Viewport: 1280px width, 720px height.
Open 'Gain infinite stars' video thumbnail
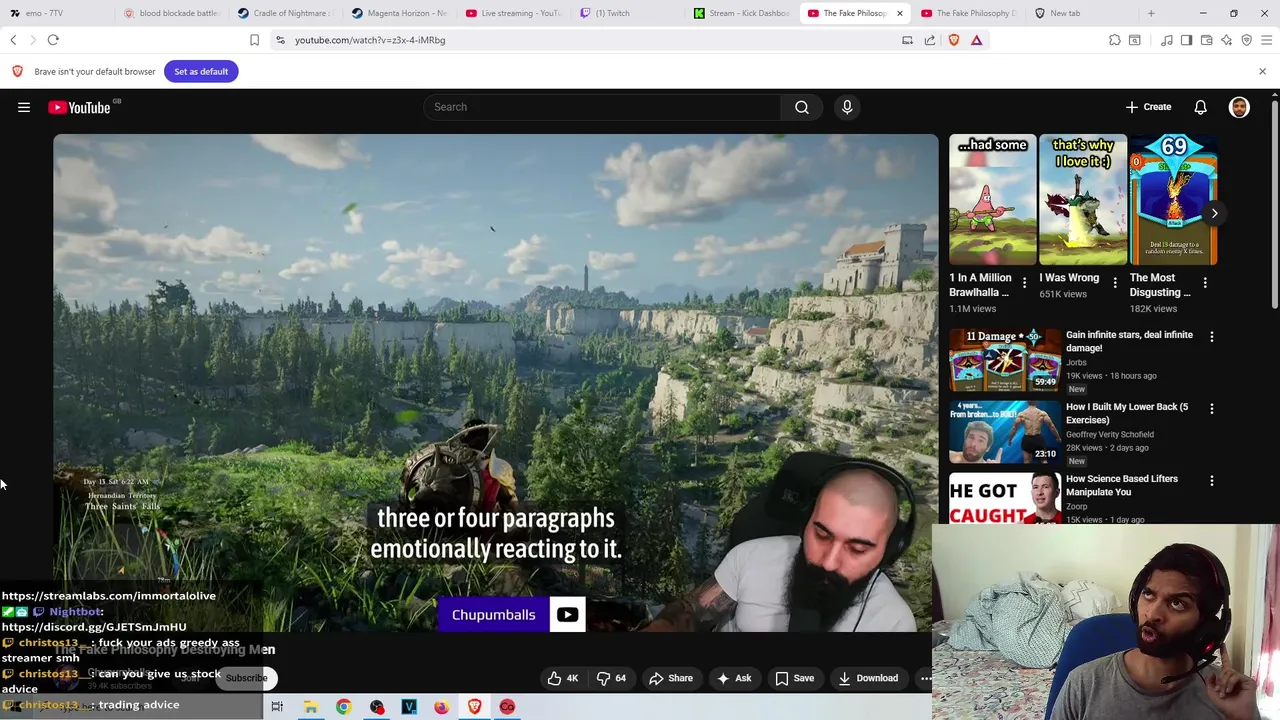[x=1005, y=359]
